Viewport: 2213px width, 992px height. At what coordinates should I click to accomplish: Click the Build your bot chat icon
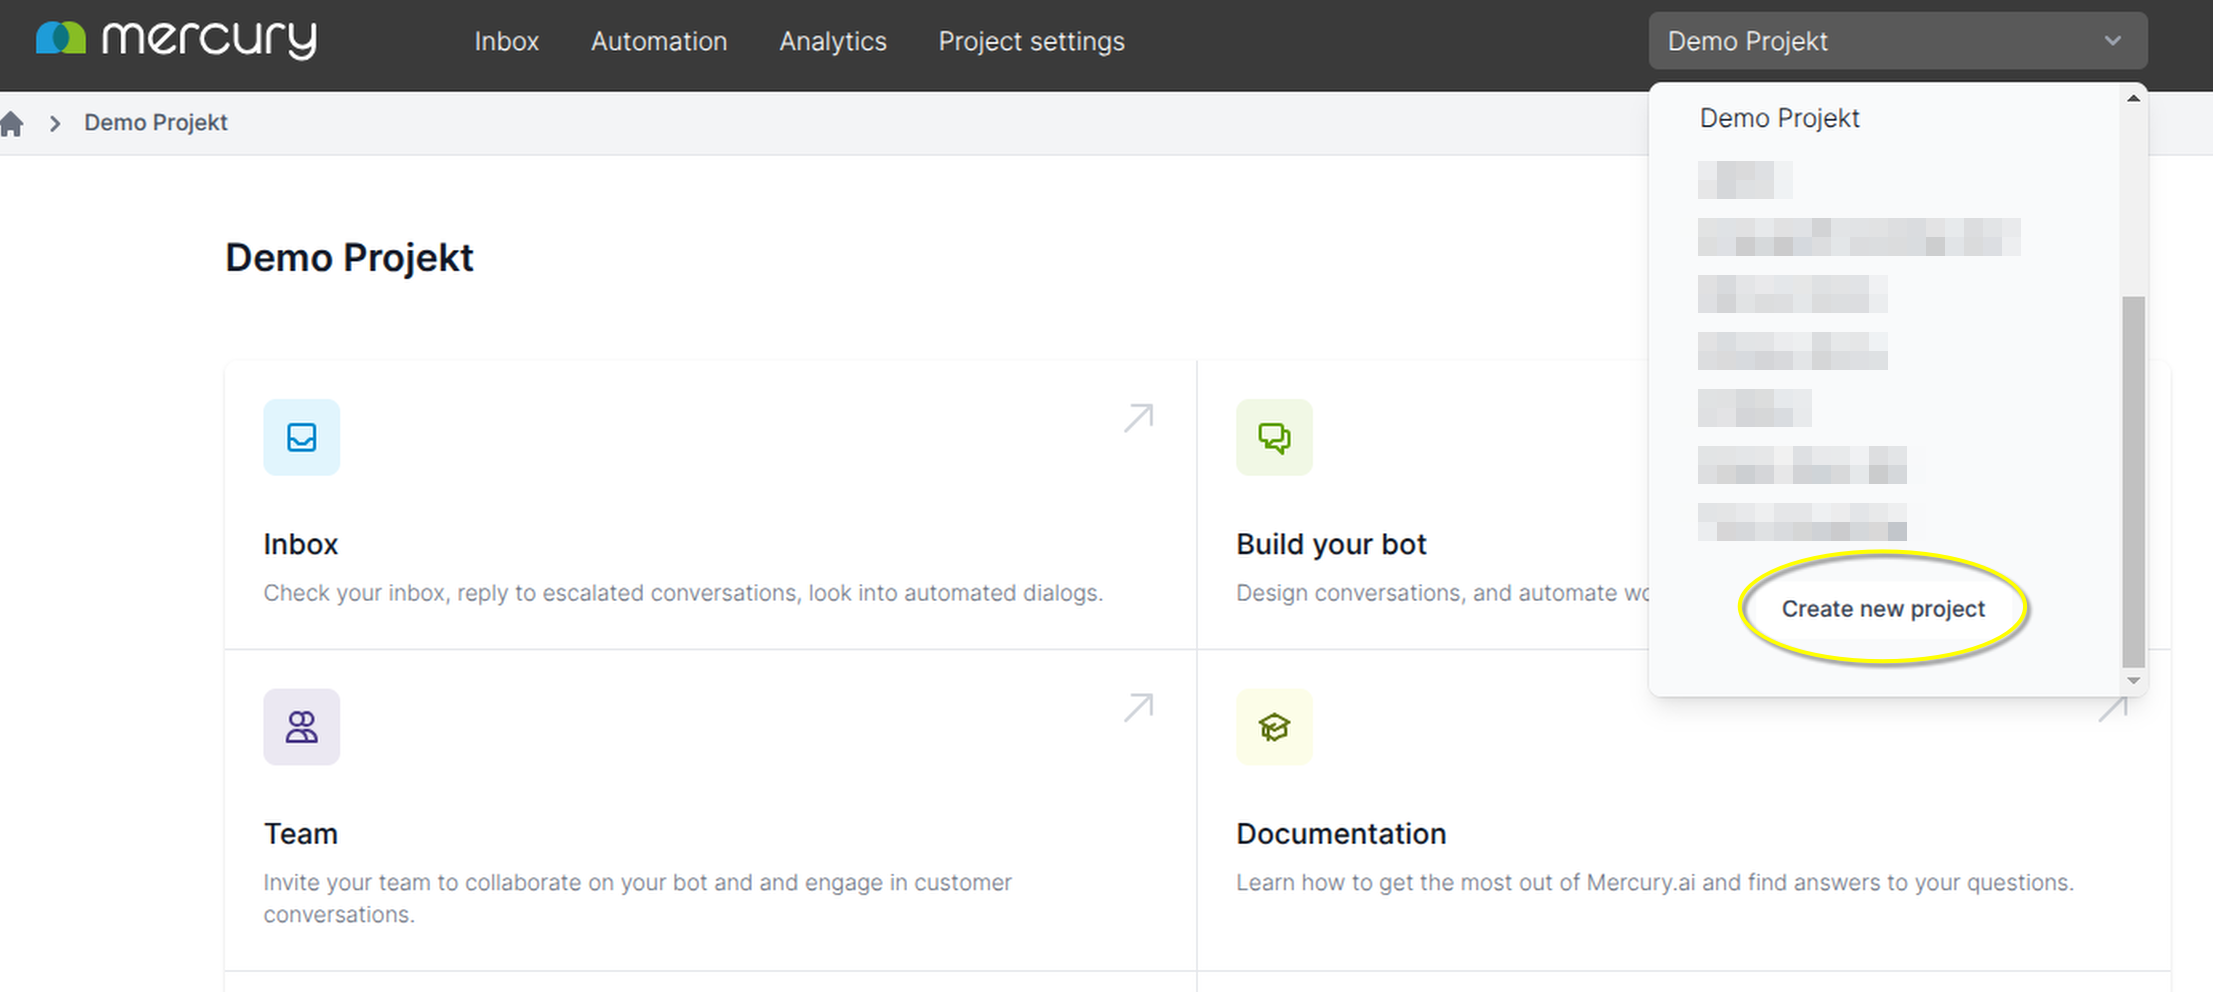(x=1274, y=437)
